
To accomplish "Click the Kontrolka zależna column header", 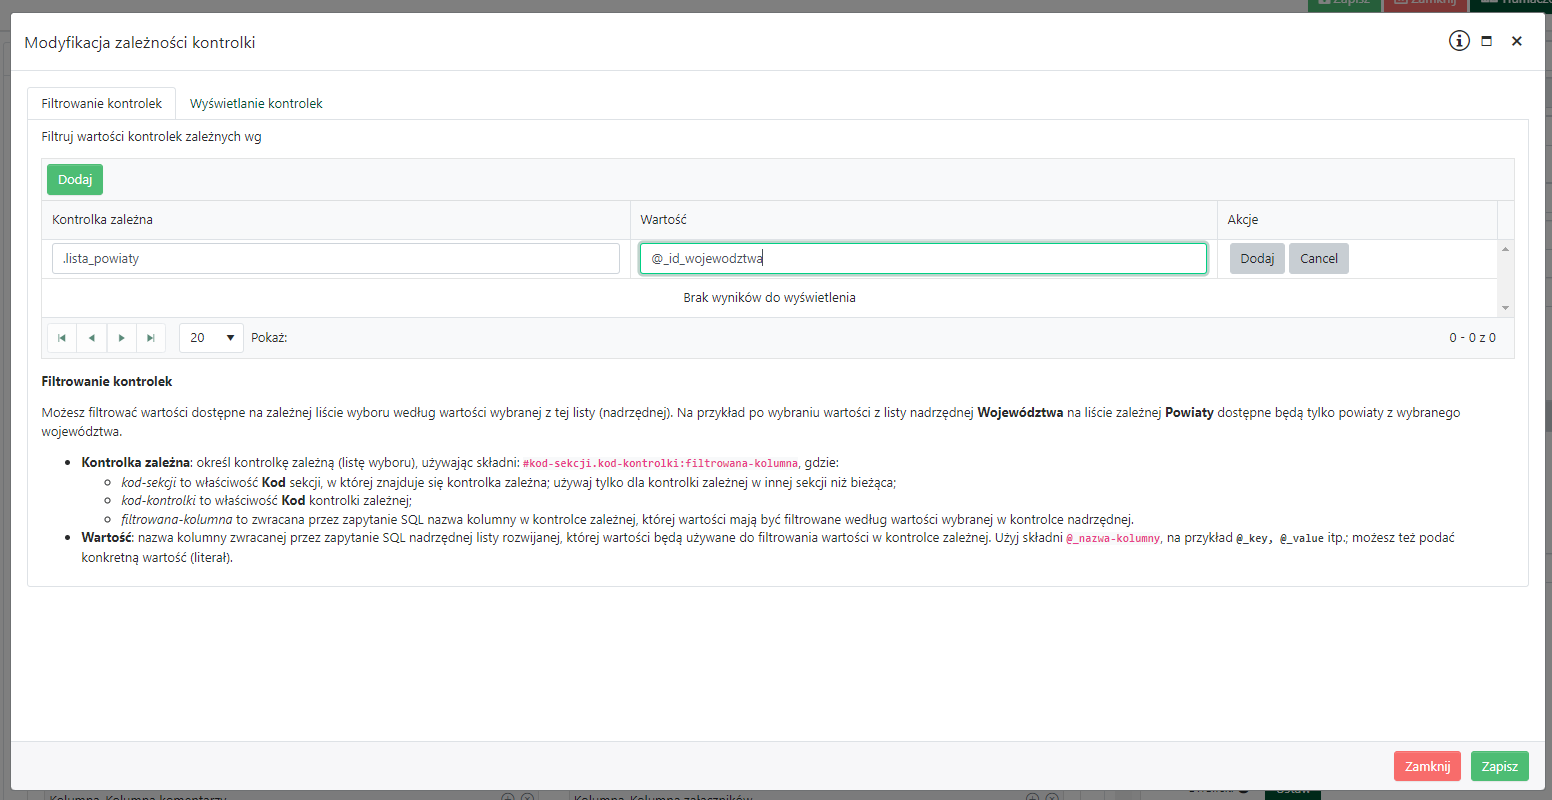I will [336, 219].
